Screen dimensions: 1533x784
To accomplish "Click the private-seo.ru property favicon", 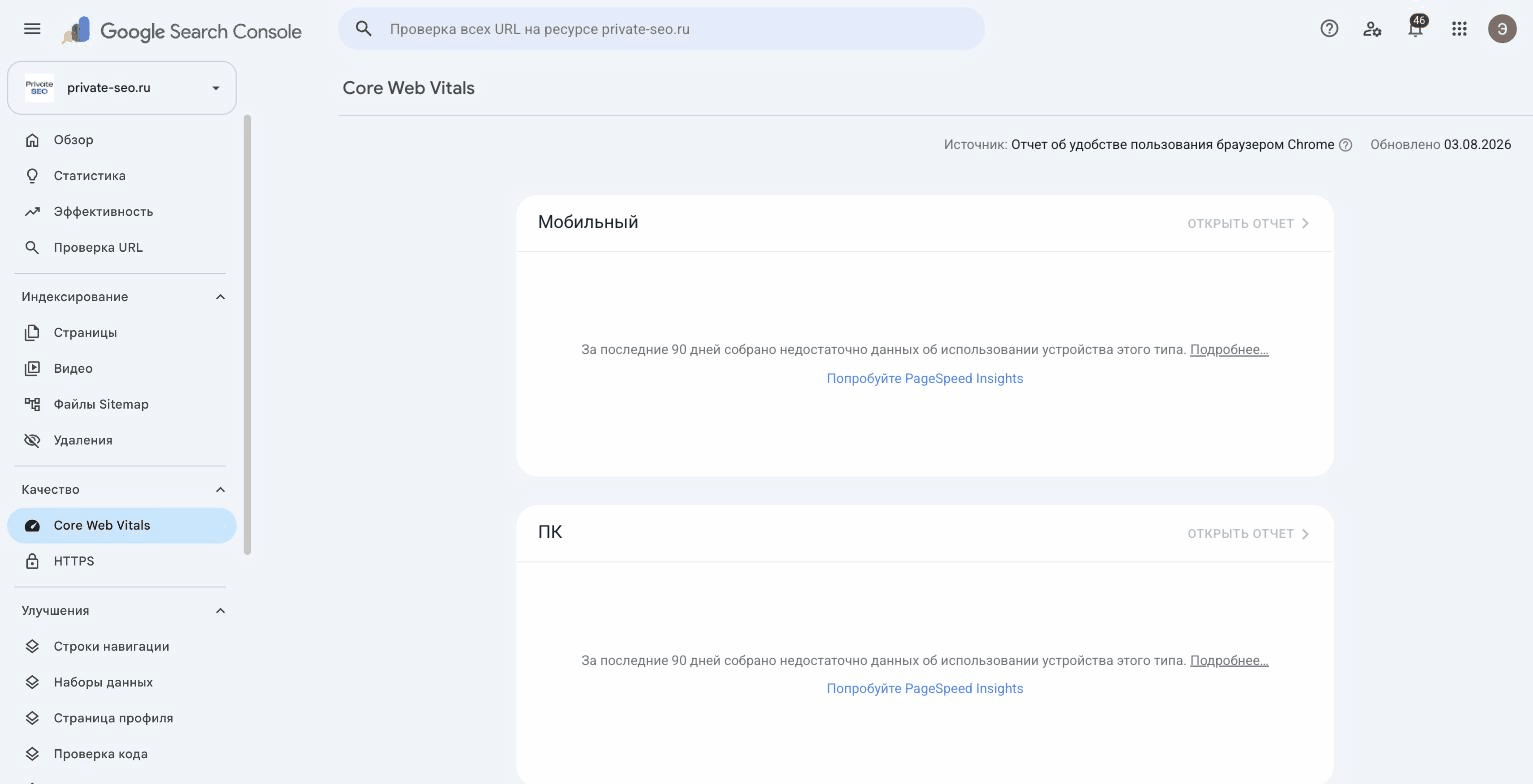I will coord(39,88).
